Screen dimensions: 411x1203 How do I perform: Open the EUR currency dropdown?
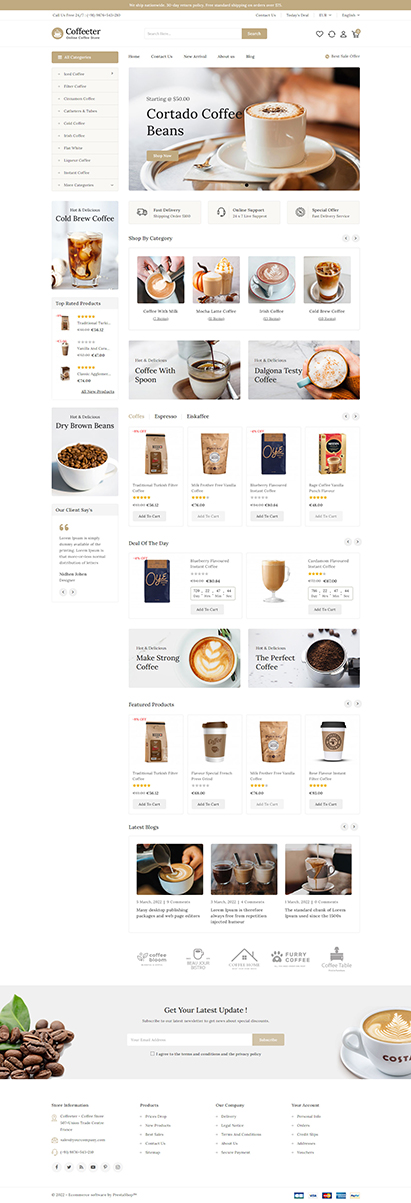(325, 15)
